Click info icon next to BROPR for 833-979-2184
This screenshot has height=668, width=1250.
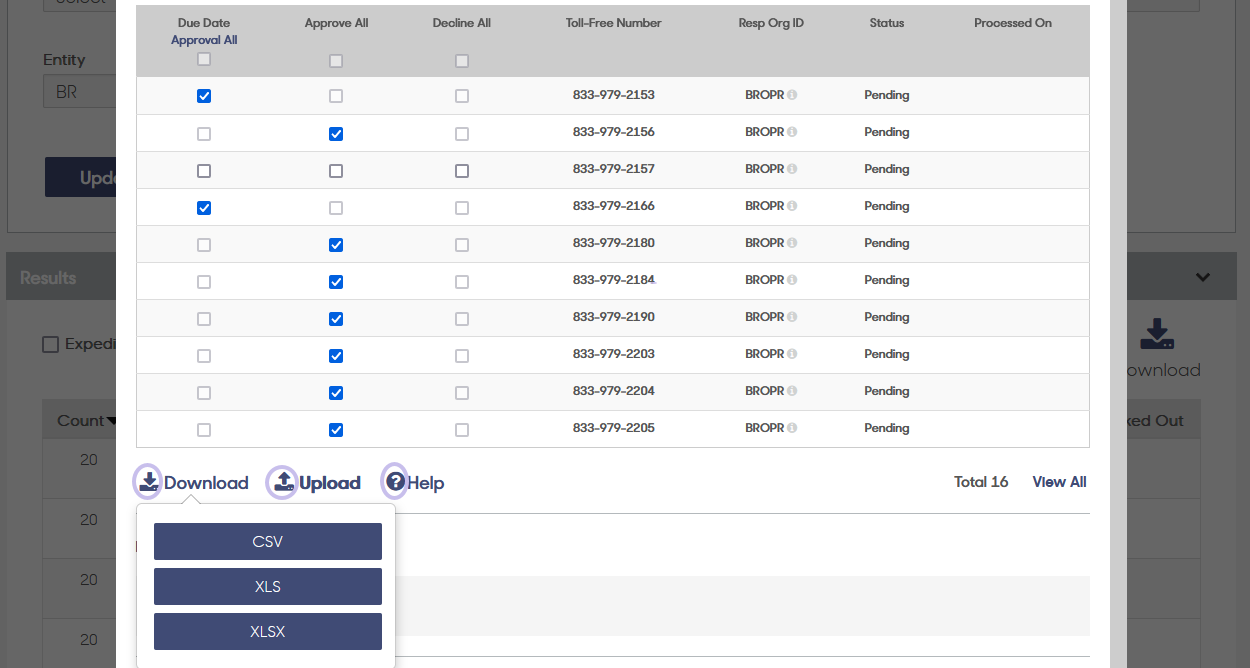(792, 280)
